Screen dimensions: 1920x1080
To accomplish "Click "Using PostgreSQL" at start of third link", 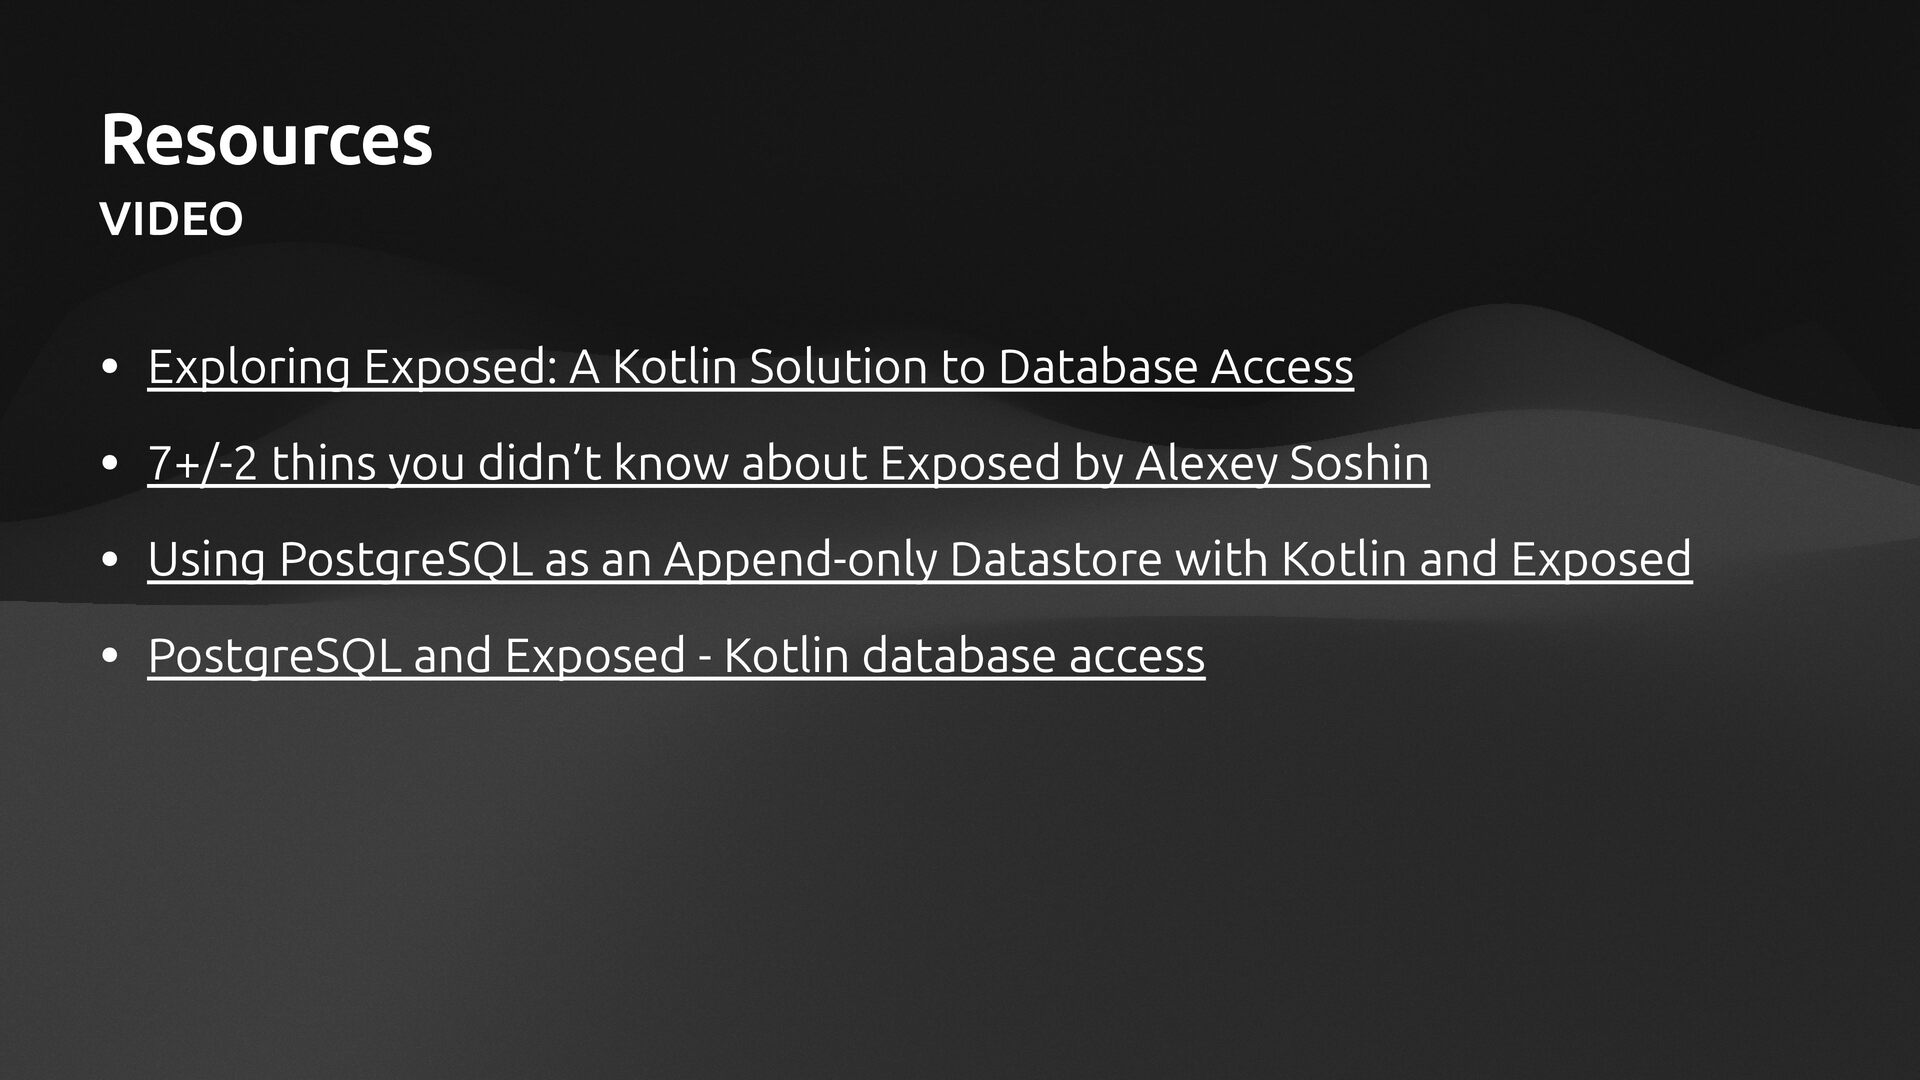I will coord(340,558).
